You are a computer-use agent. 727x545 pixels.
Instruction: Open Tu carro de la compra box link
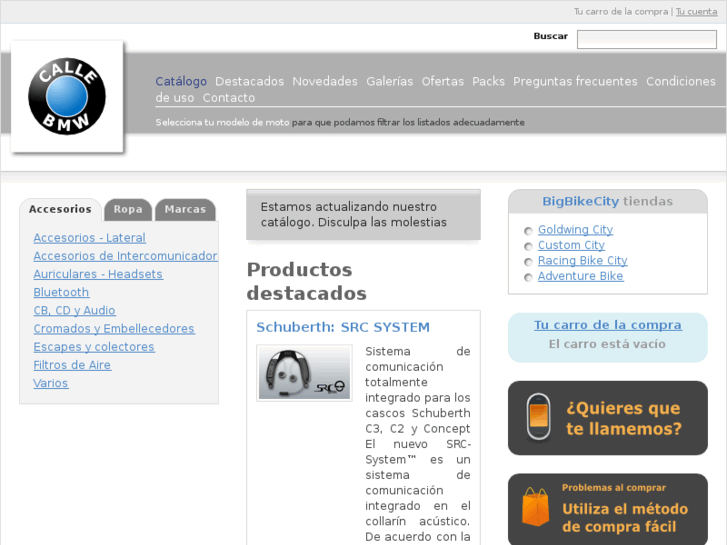608,325
